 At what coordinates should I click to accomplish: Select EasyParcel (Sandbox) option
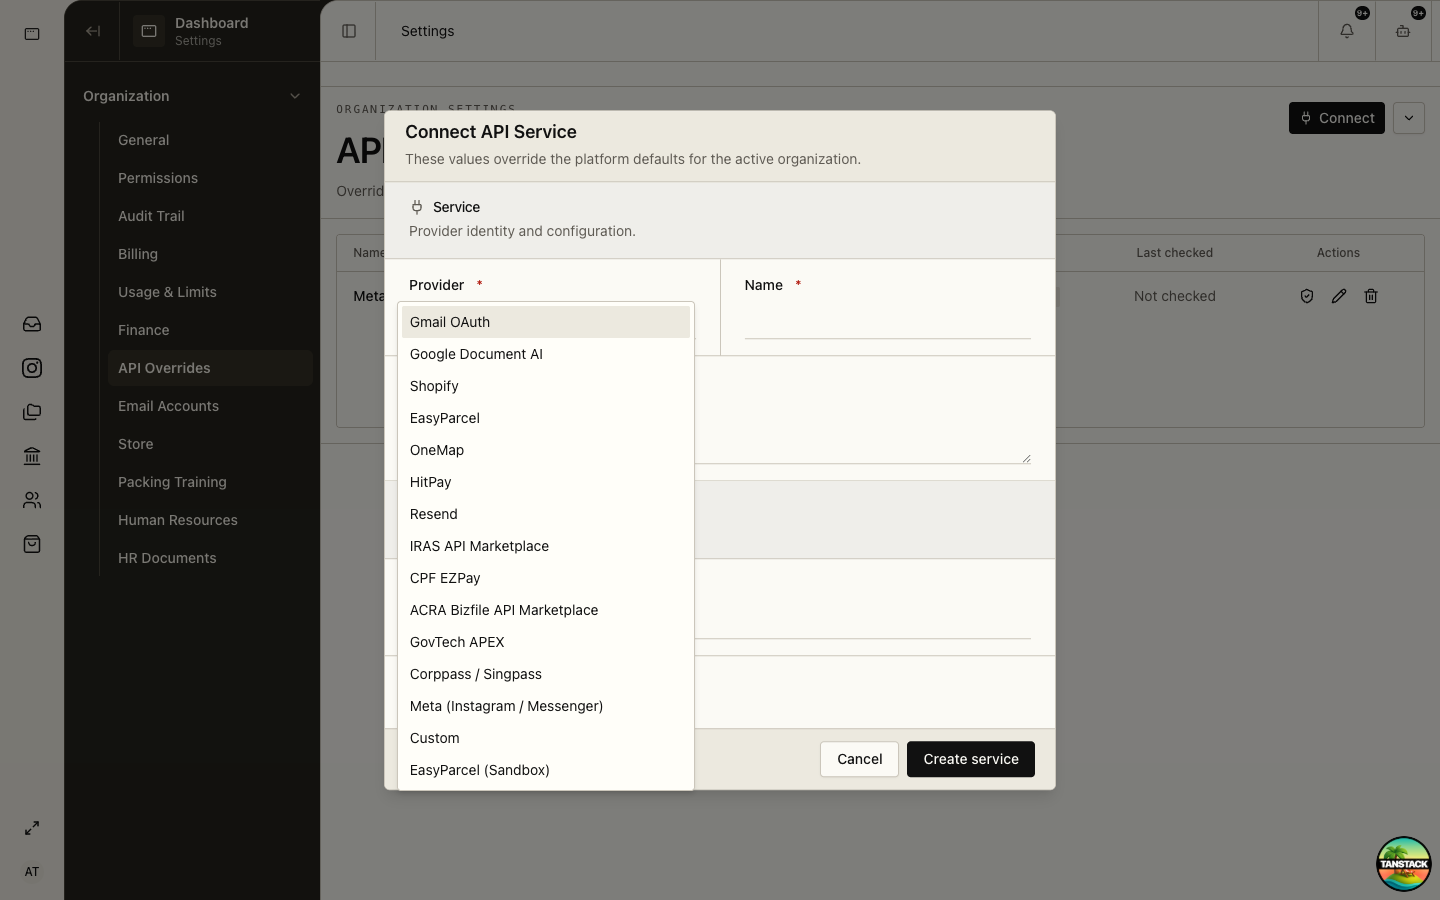tap(546, 770)
